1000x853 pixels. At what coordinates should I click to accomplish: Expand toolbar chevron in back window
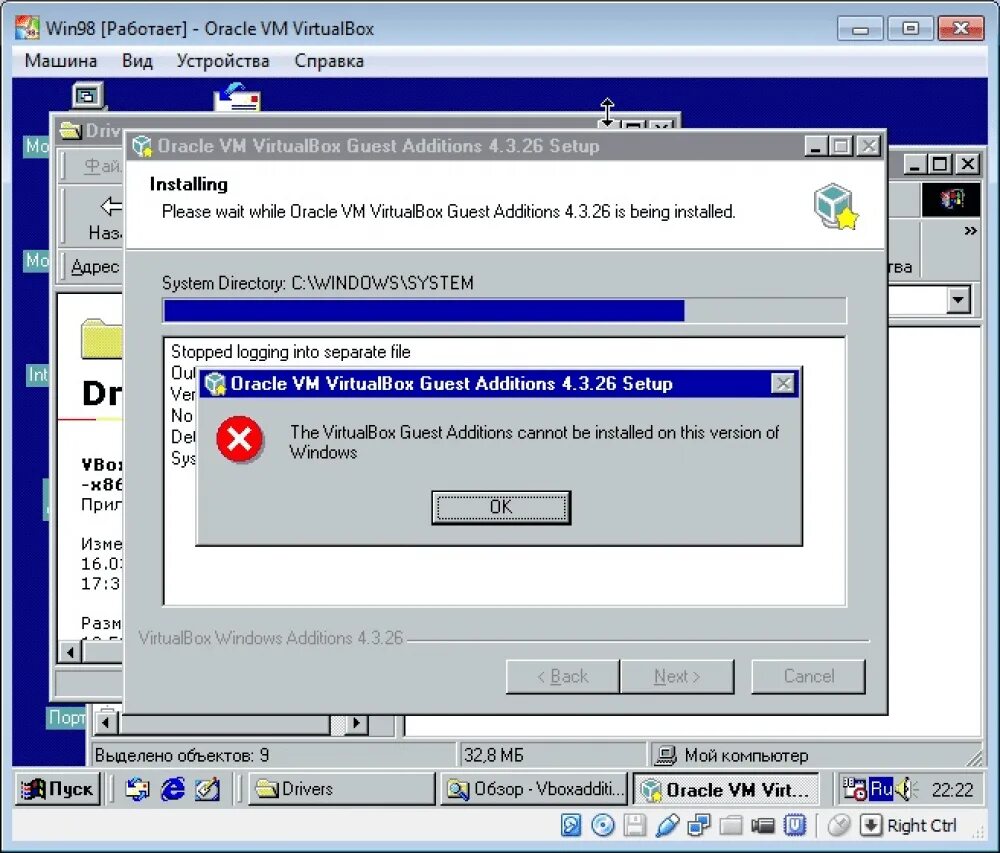point(970,231)
